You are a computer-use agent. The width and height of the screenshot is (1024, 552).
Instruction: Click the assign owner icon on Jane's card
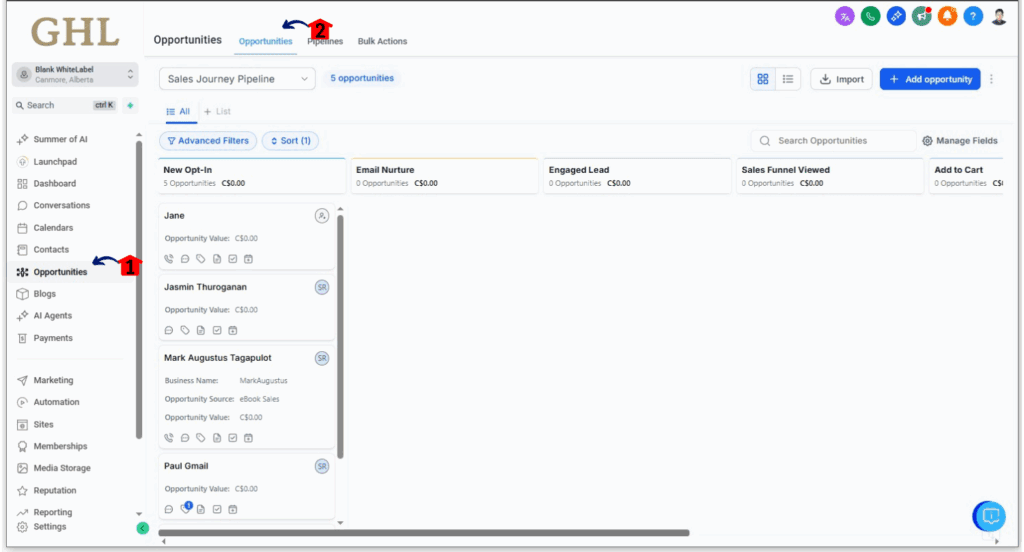322,216
